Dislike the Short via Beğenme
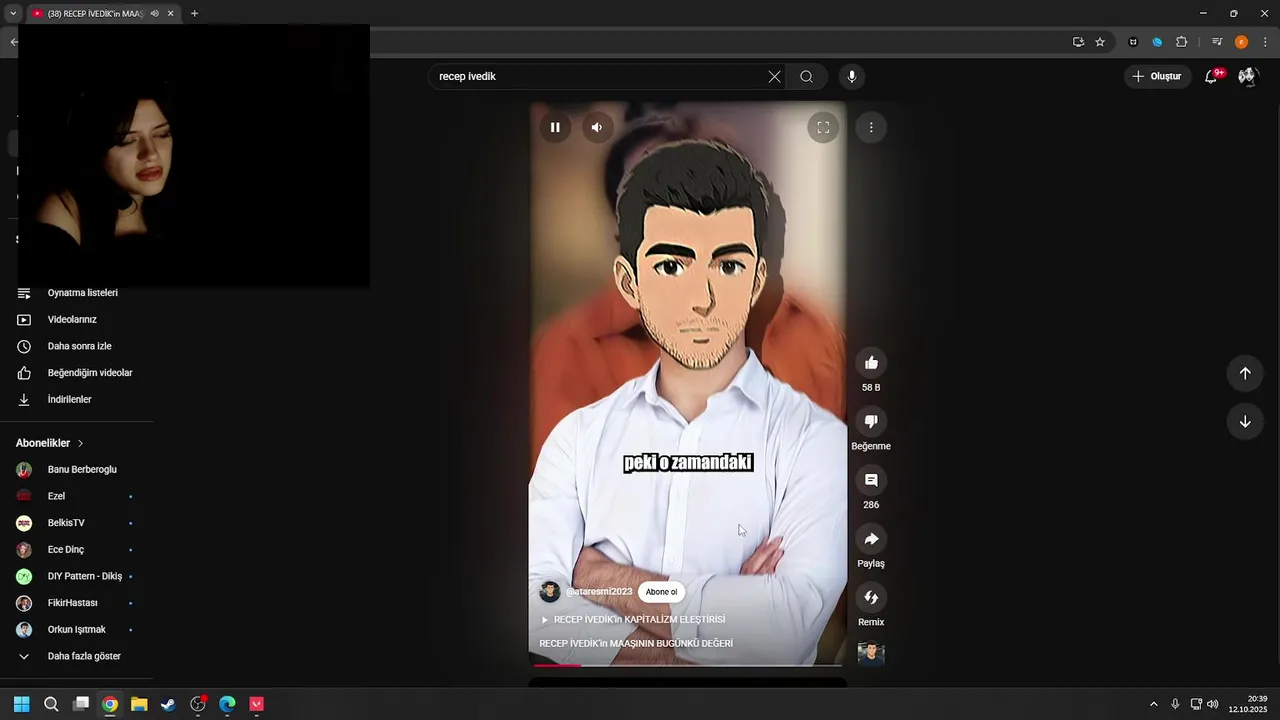The width and height of the screenshot is (1280, 720). click(871, 422)
